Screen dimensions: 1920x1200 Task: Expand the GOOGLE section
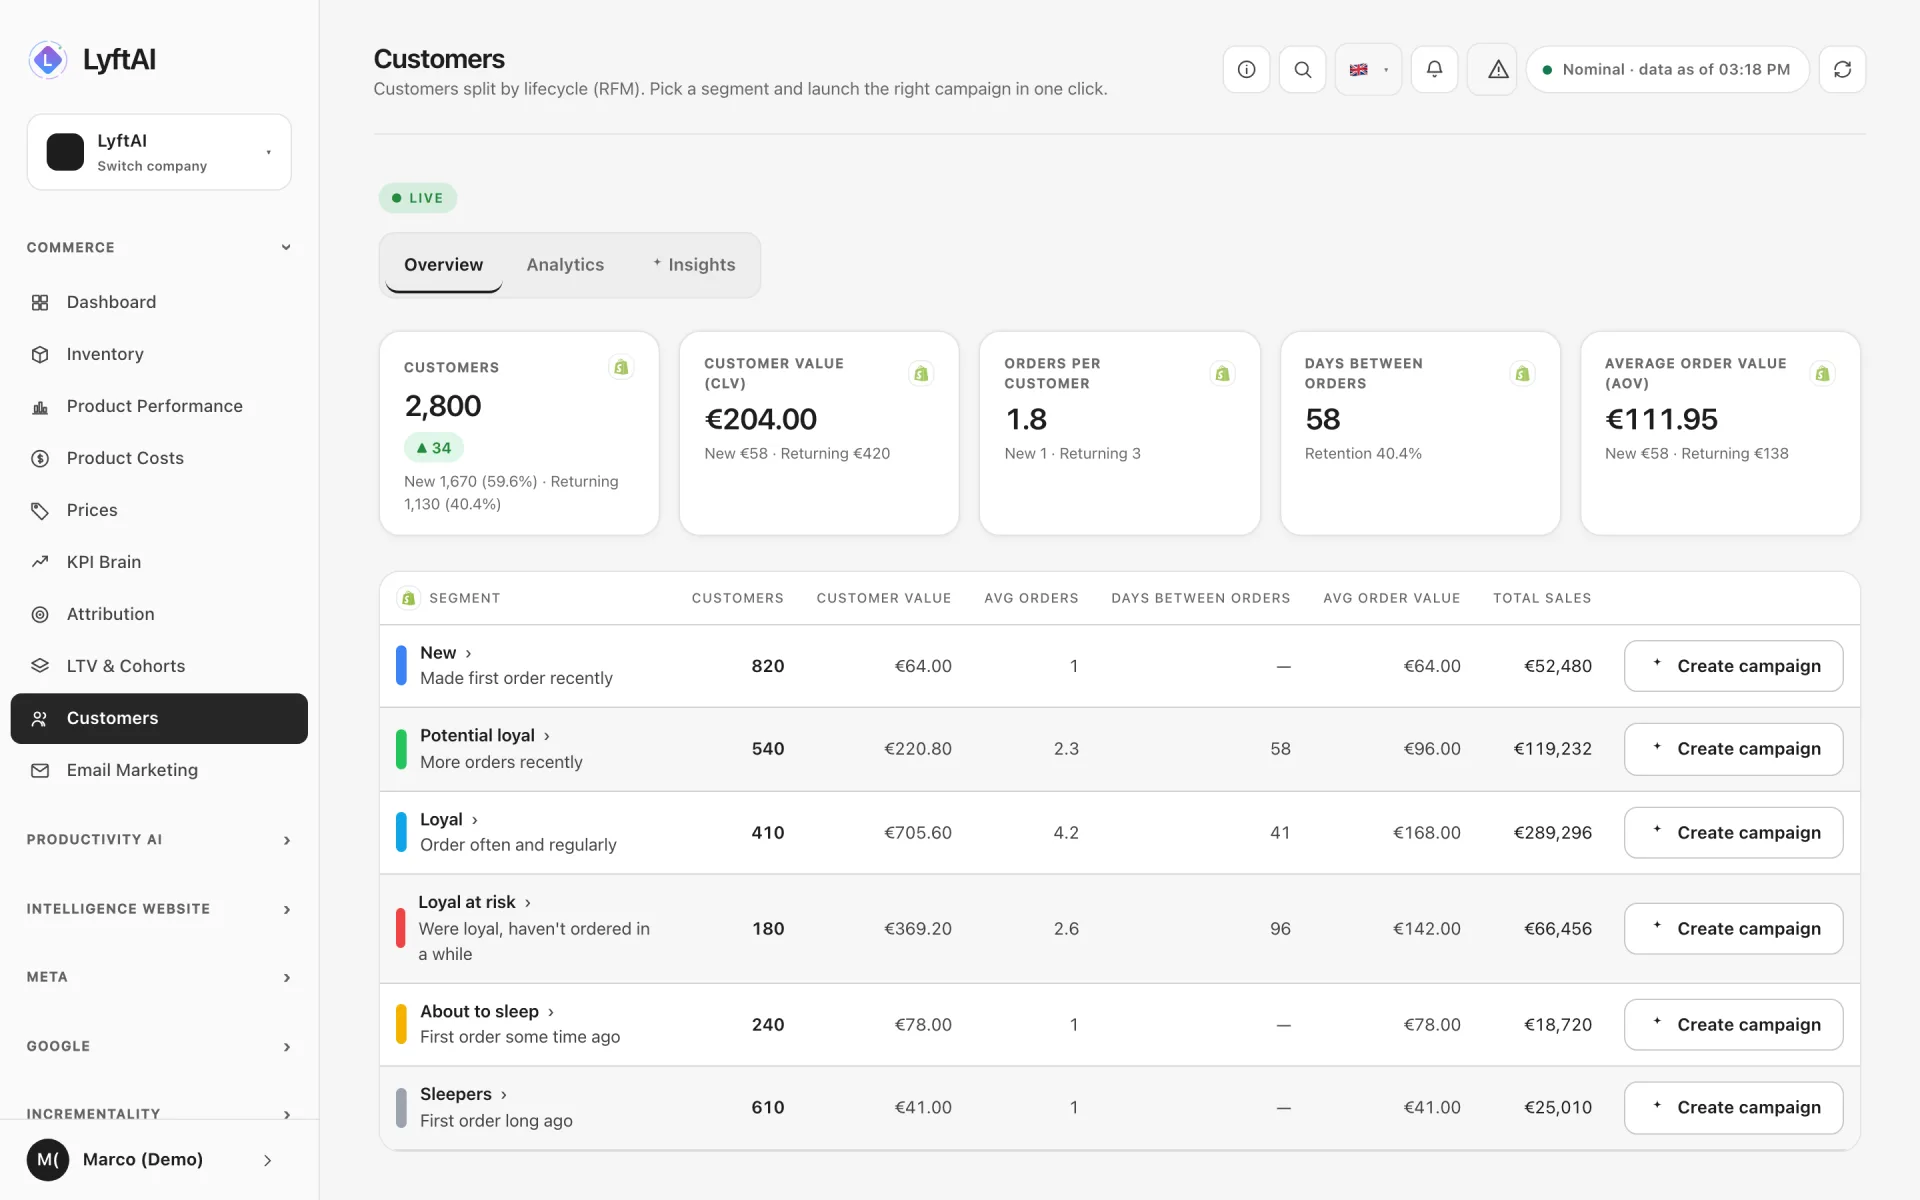[x=159, y=1046]
